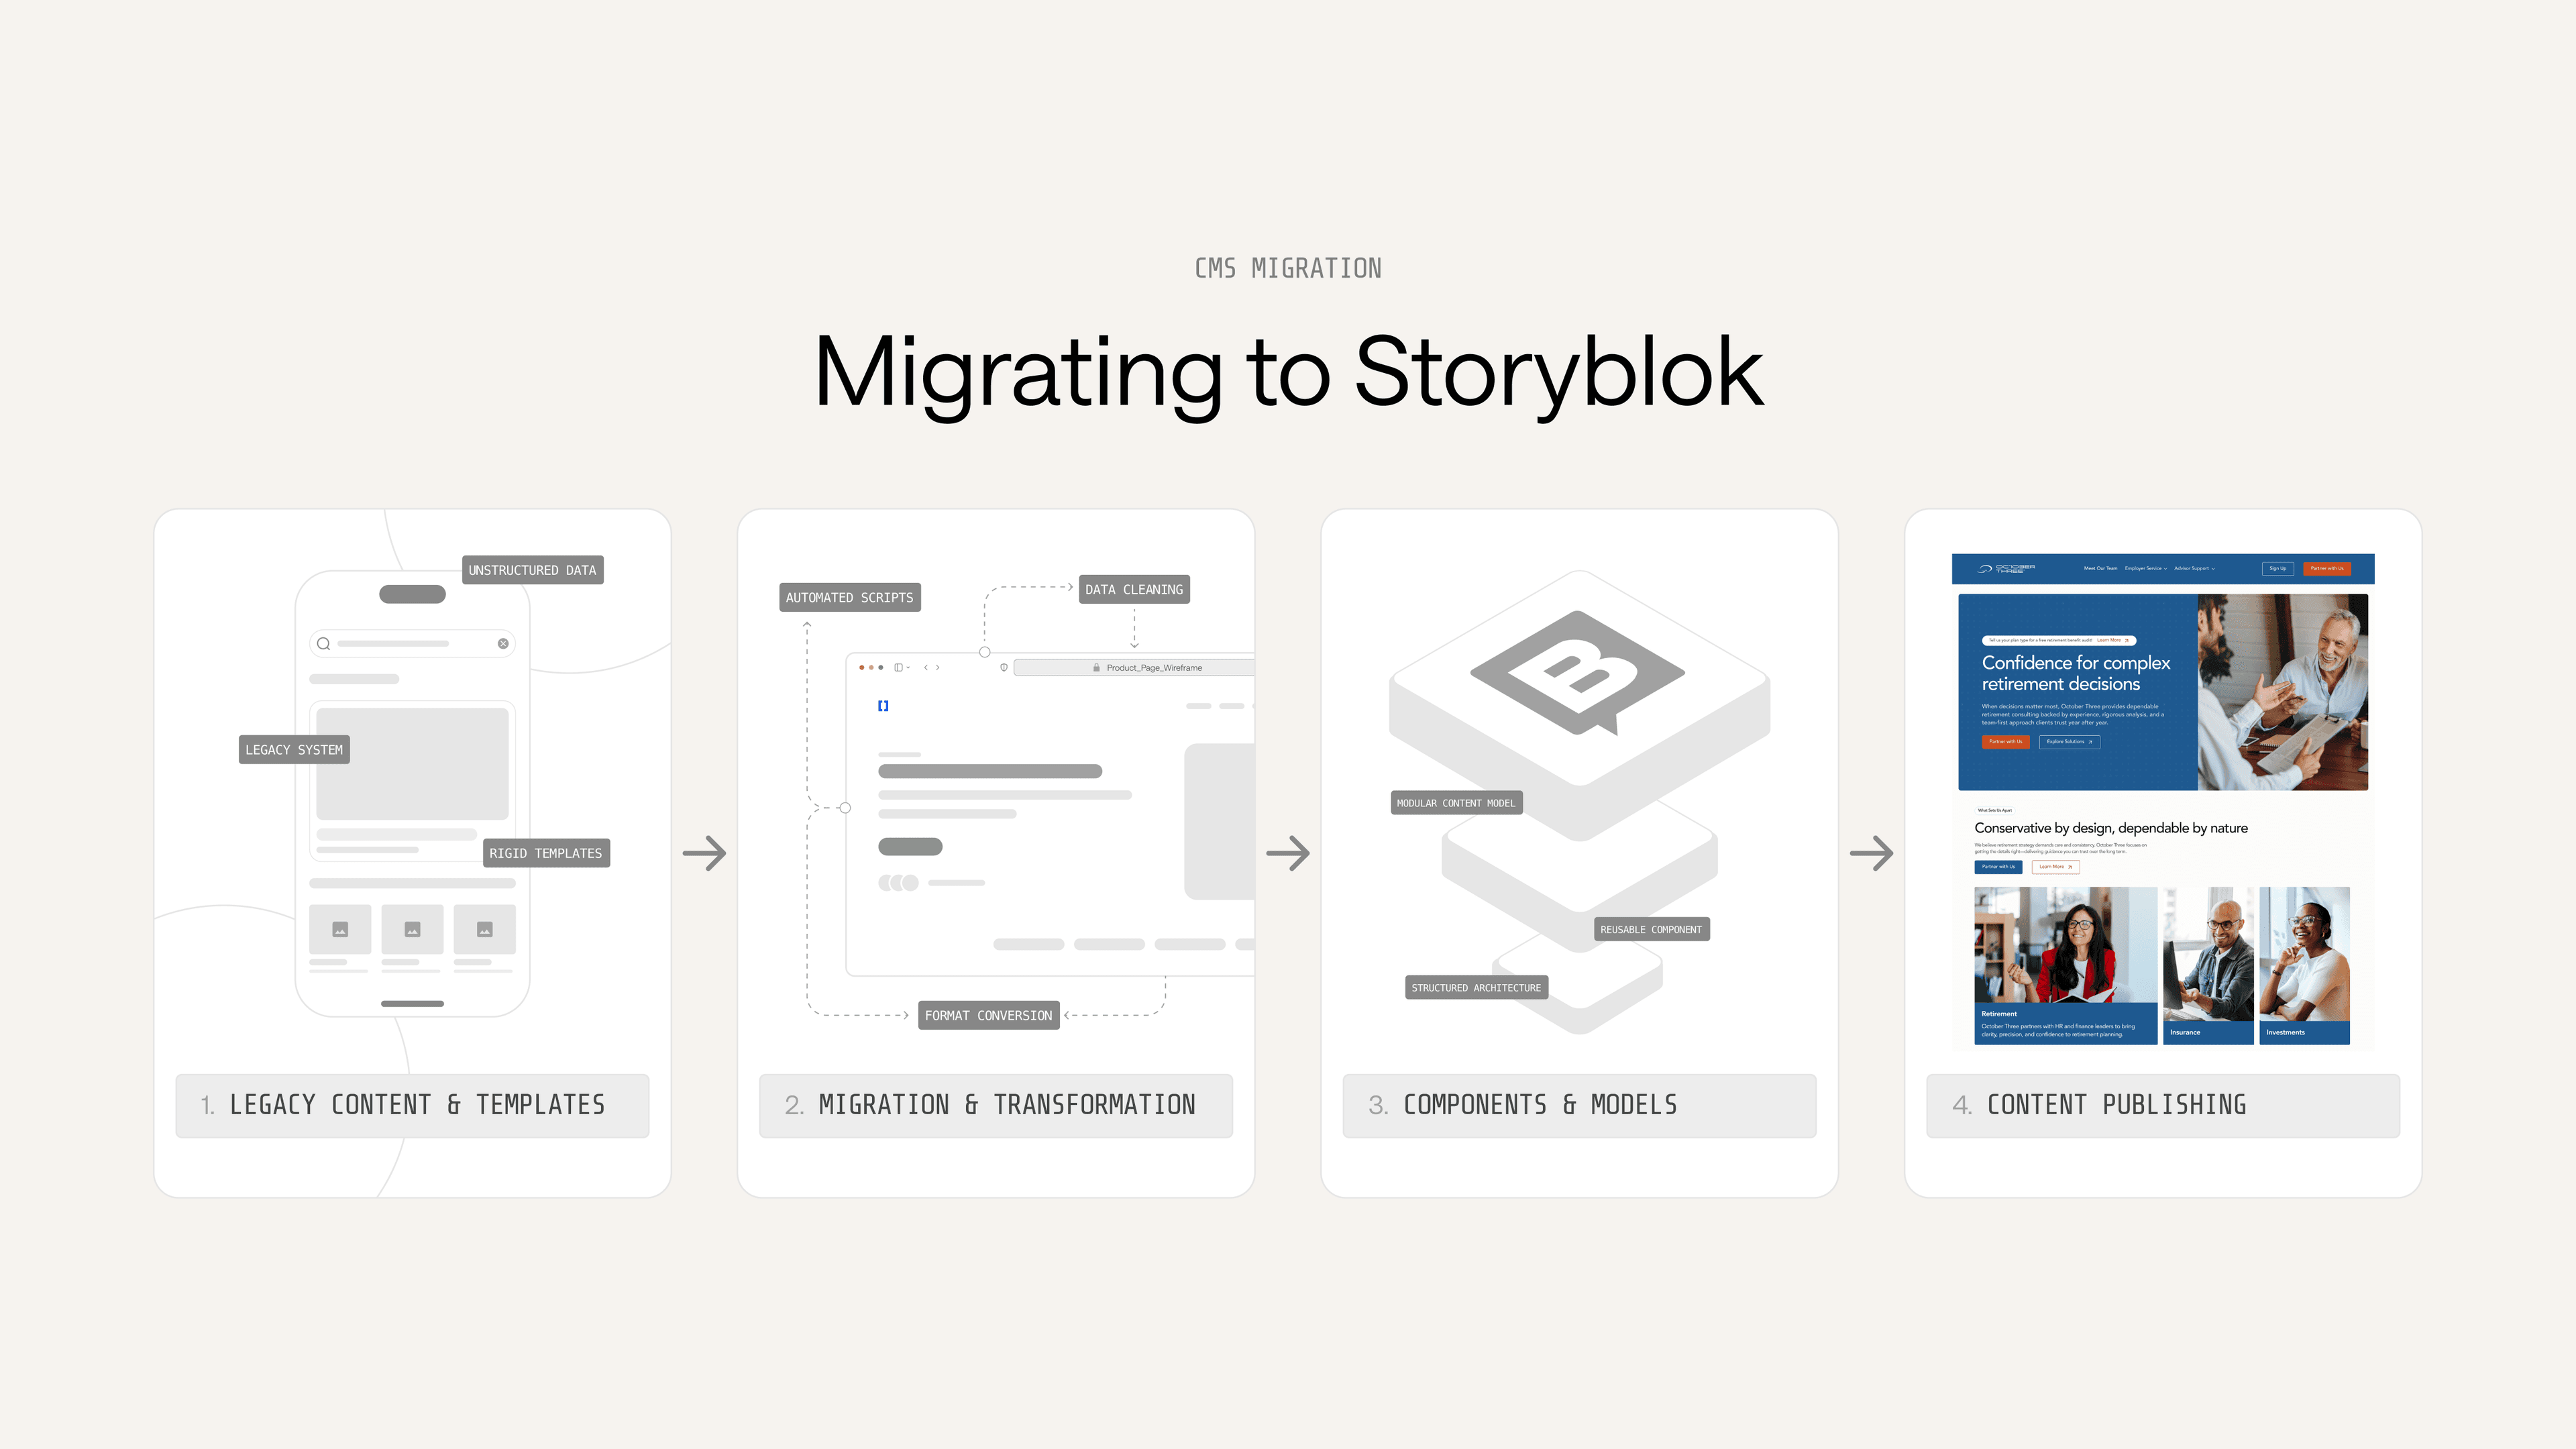The height and width of the screenshot is (1449, 2576).
Task: Clear the phone search bar with X icon
Action: (503, 644)
